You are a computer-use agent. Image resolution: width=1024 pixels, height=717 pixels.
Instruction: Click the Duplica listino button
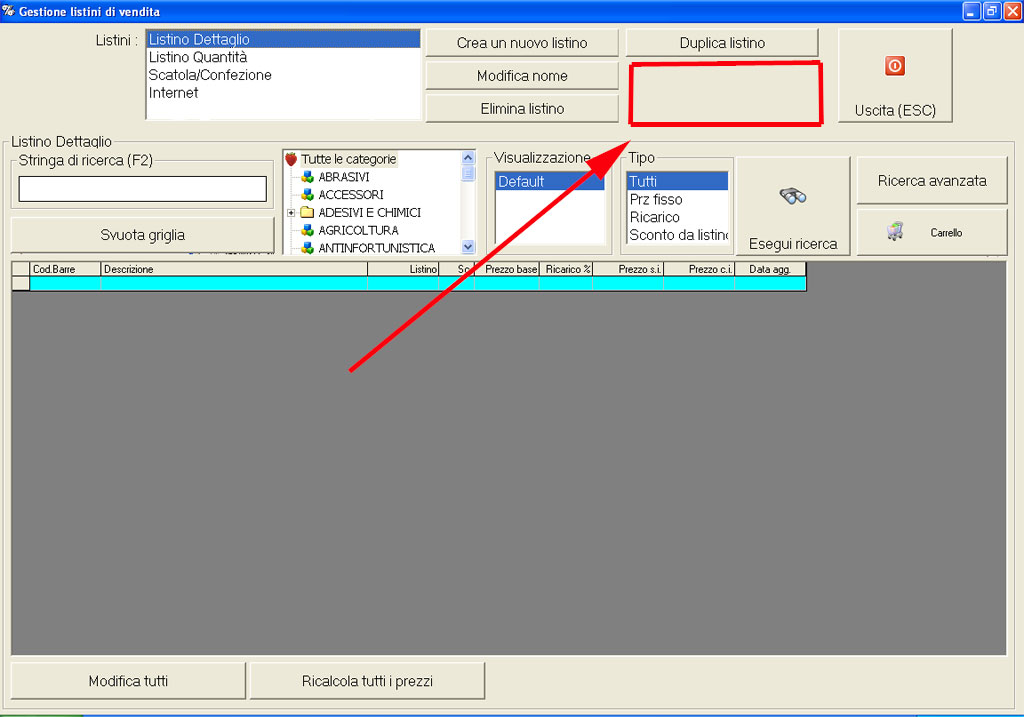[x=722, y=43]
